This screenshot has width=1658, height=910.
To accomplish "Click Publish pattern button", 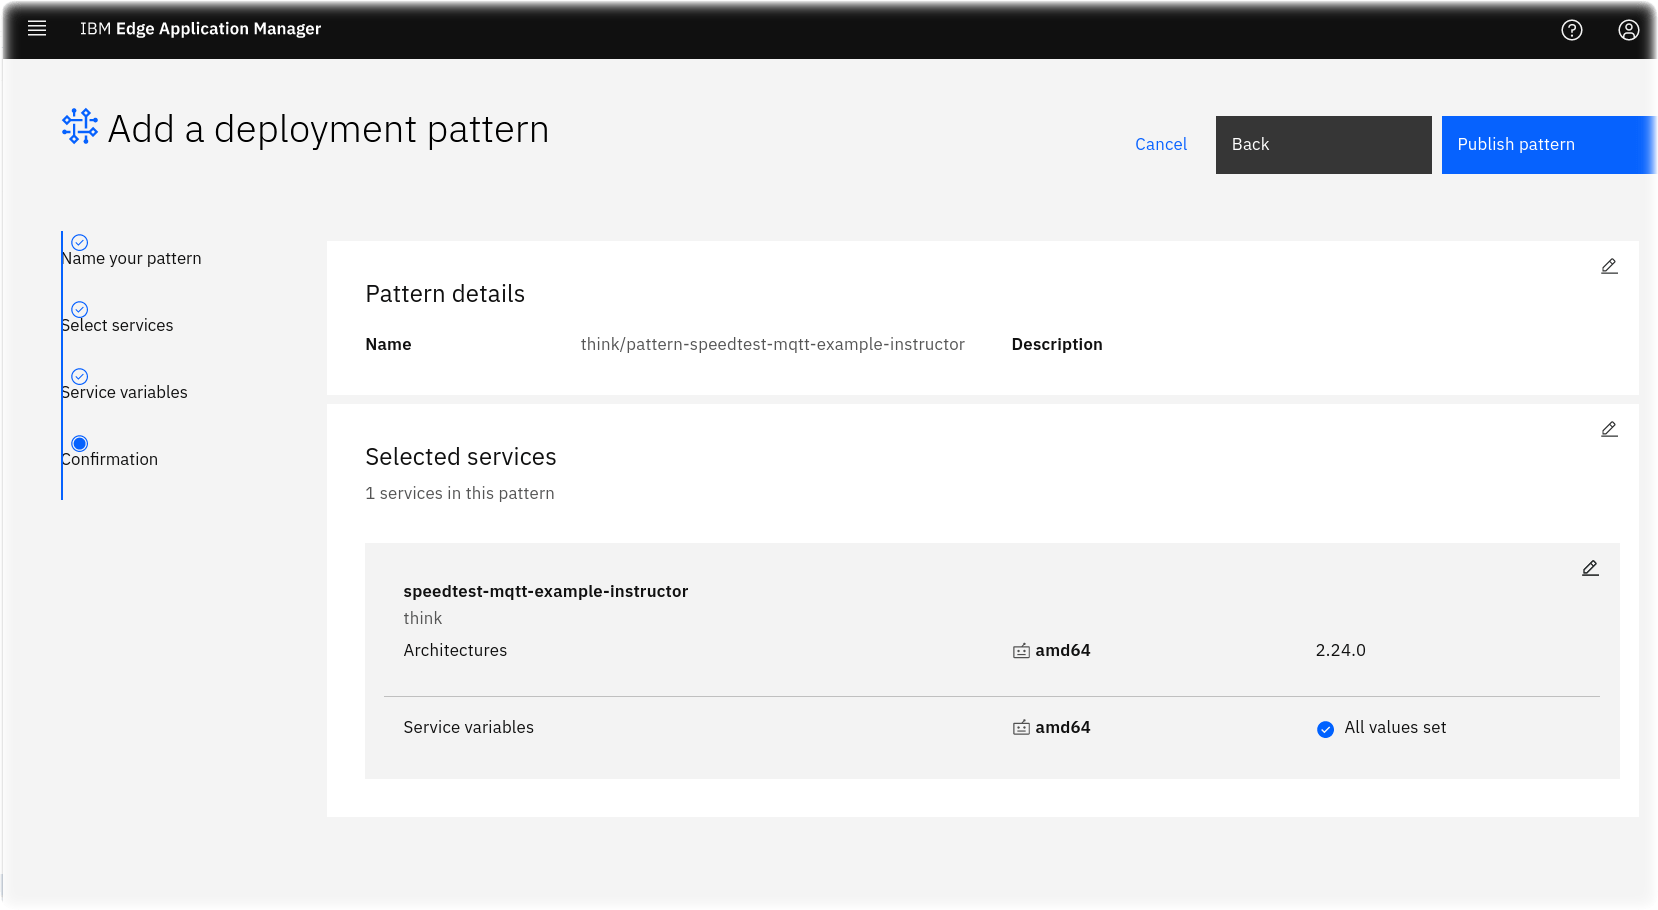I will [1548, 145].
